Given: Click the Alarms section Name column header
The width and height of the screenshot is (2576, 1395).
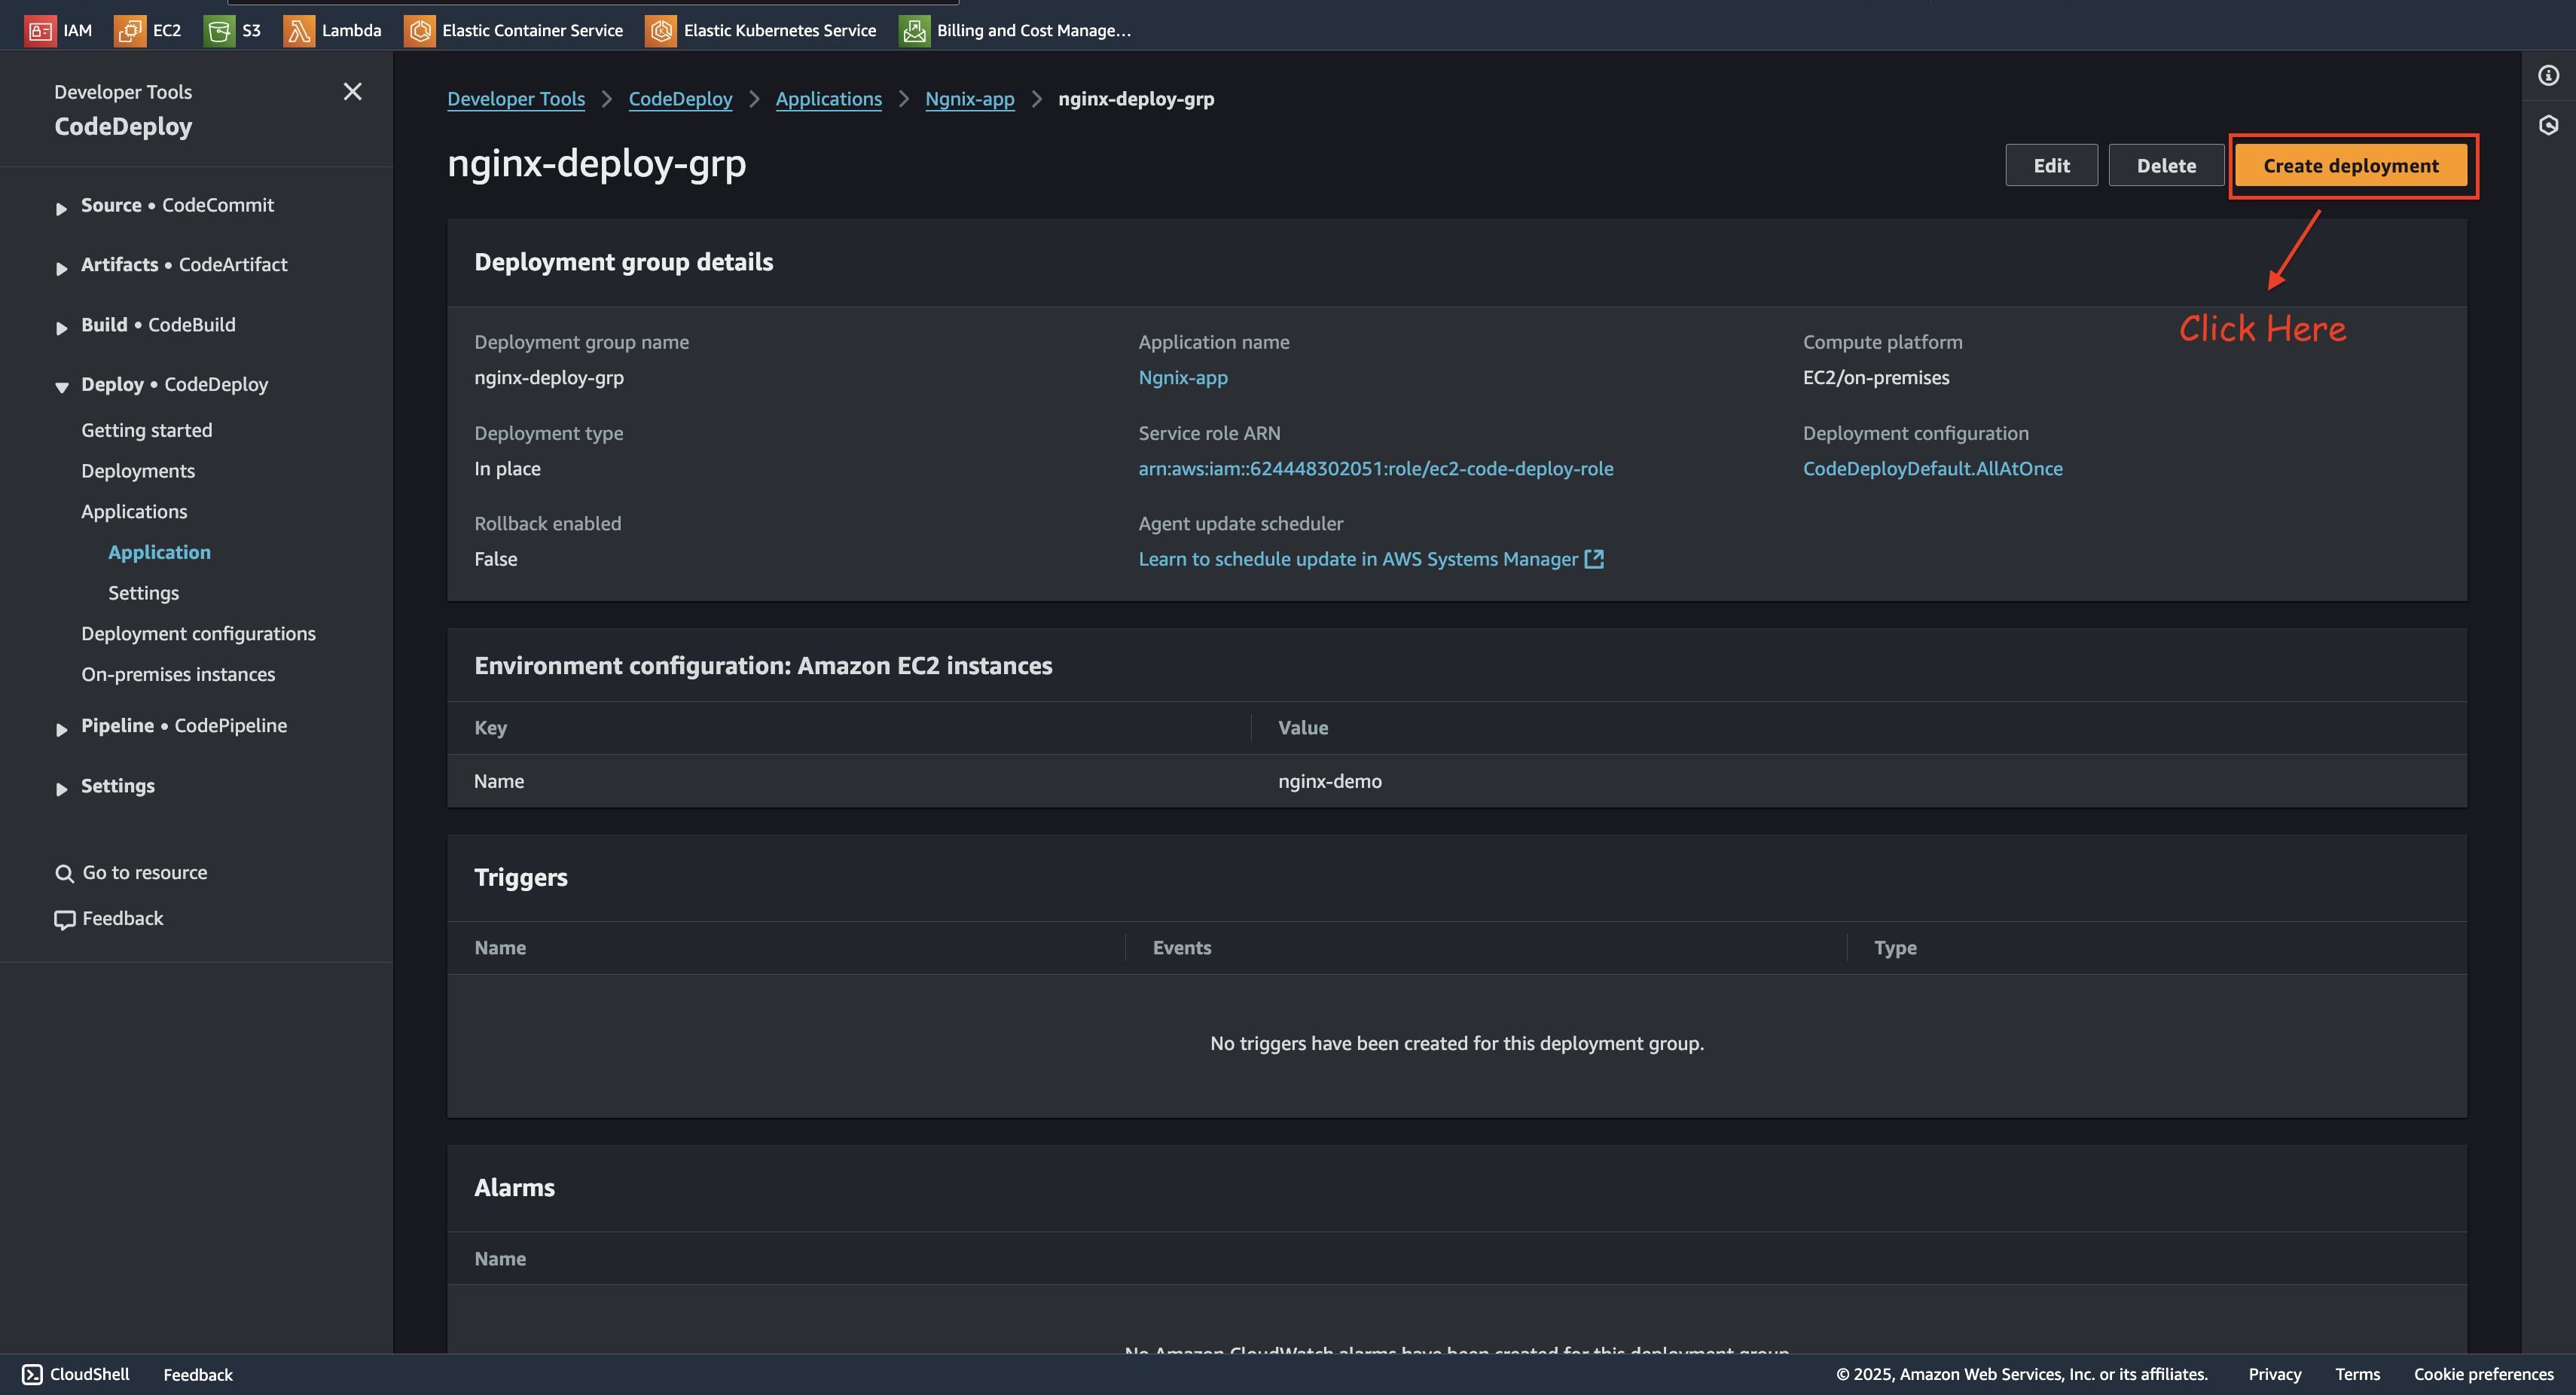Looking at the screenshot, I should point(500,1259).
